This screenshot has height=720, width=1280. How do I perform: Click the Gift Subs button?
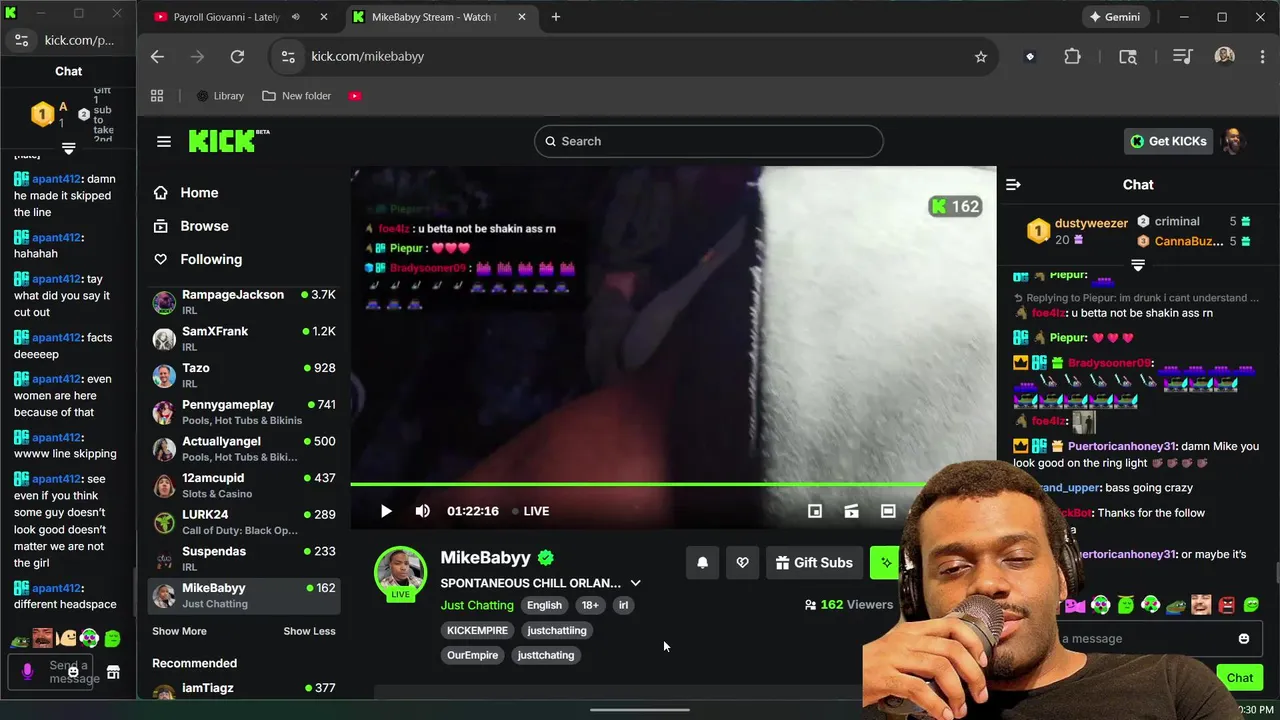[814, 563]
